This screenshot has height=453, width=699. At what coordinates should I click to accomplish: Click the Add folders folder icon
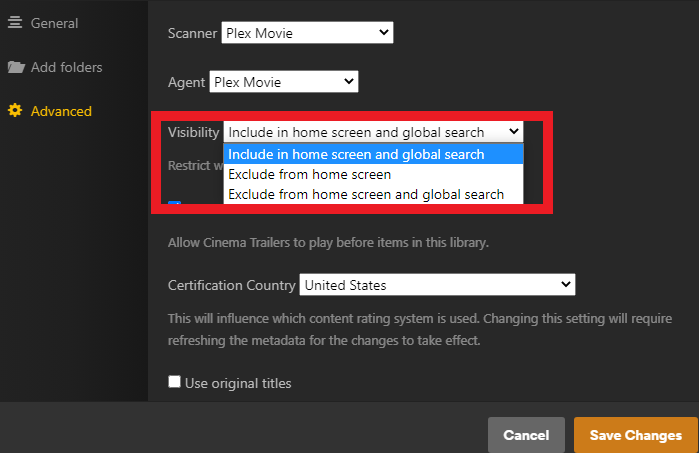click(x=15, y=68)
